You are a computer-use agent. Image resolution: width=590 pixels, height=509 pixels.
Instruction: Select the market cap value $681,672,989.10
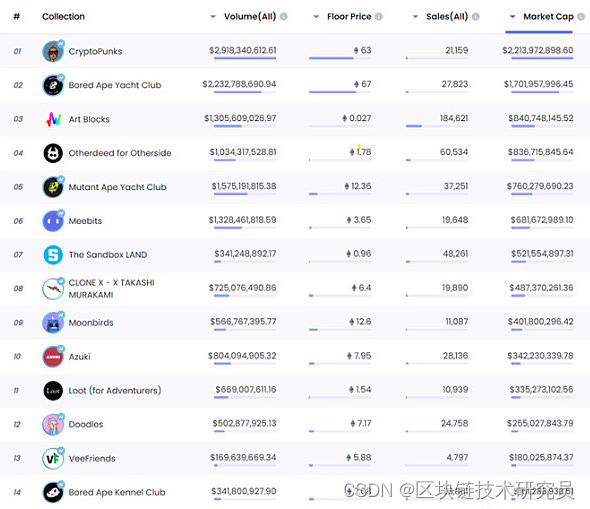click(x=542, y=220)
